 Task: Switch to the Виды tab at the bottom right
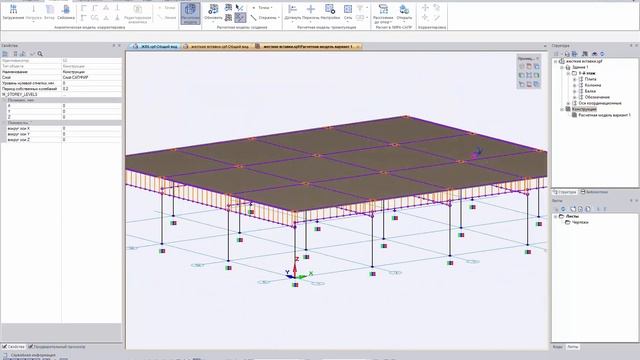coord(558,347)
